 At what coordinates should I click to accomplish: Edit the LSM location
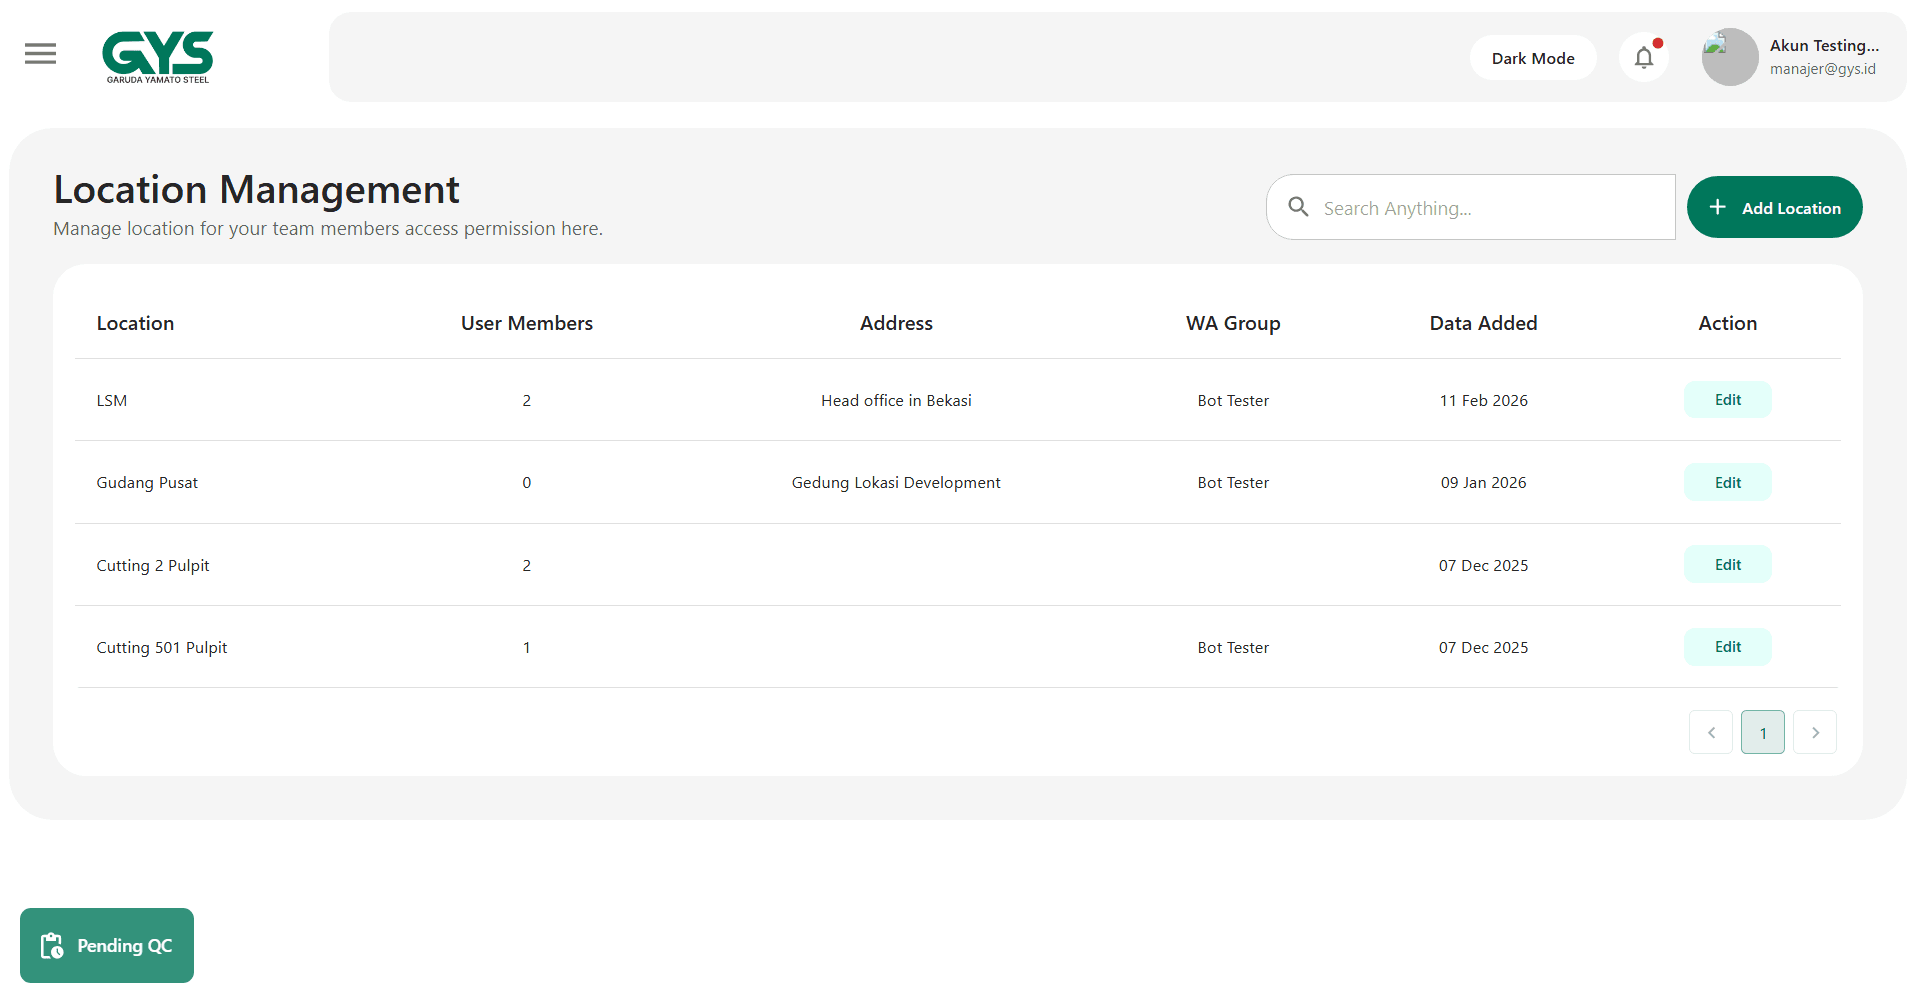[1727, 400]
